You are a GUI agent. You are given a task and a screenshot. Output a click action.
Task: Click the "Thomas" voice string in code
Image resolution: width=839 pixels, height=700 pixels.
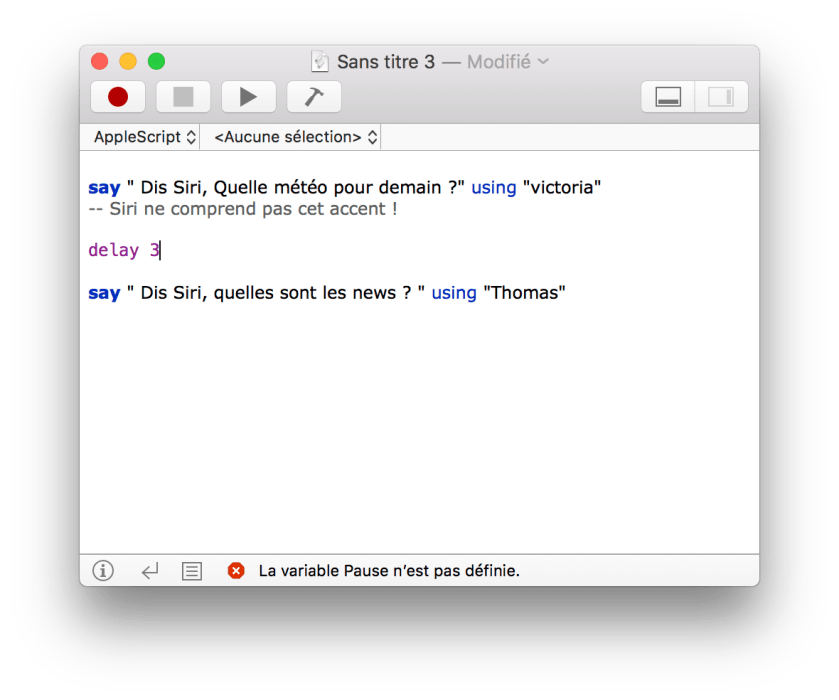(525, 293)
